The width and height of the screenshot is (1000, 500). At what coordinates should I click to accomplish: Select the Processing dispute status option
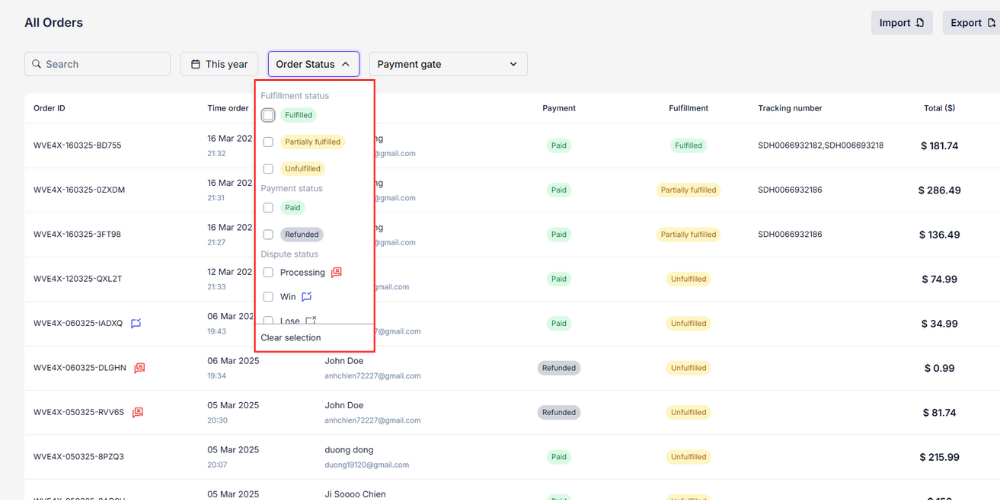pyautogui.click(x=268, y=272)
